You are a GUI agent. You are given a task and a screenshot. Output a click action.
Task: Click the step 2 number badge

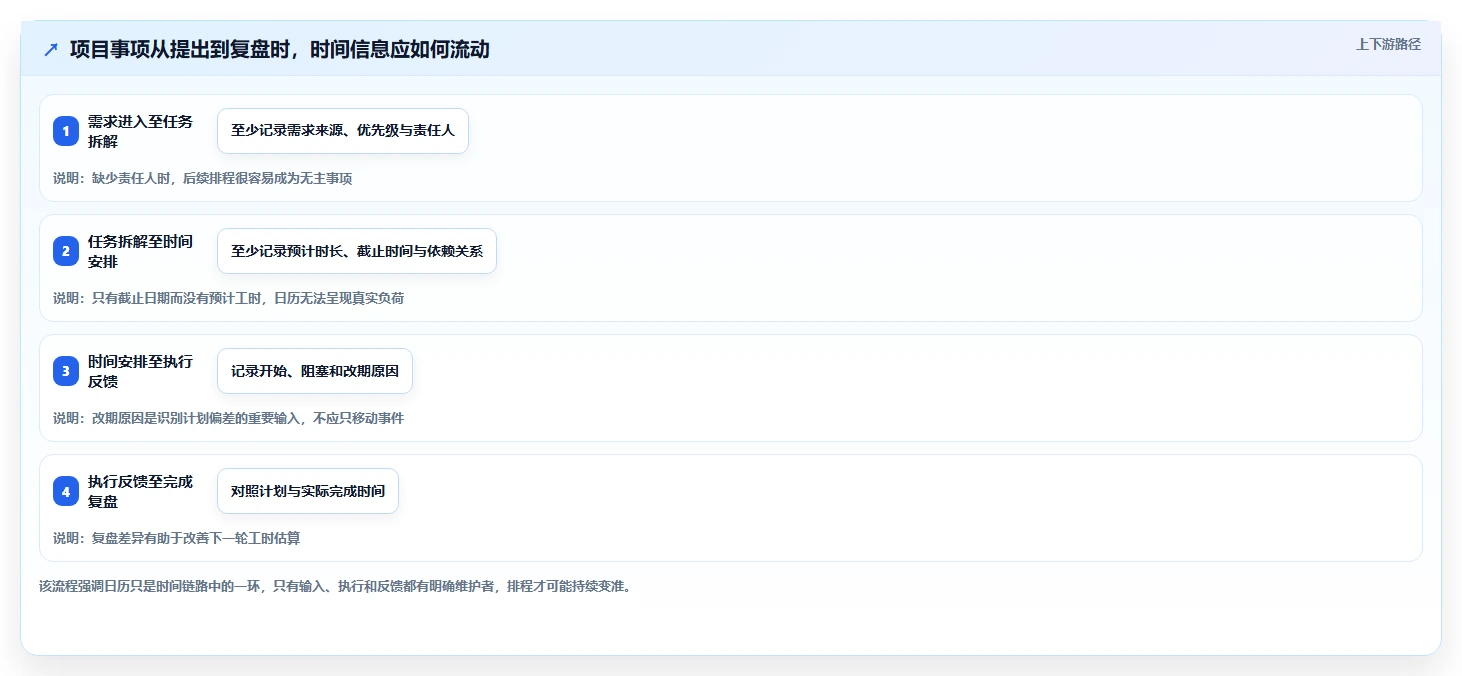(x=66, y=251)
